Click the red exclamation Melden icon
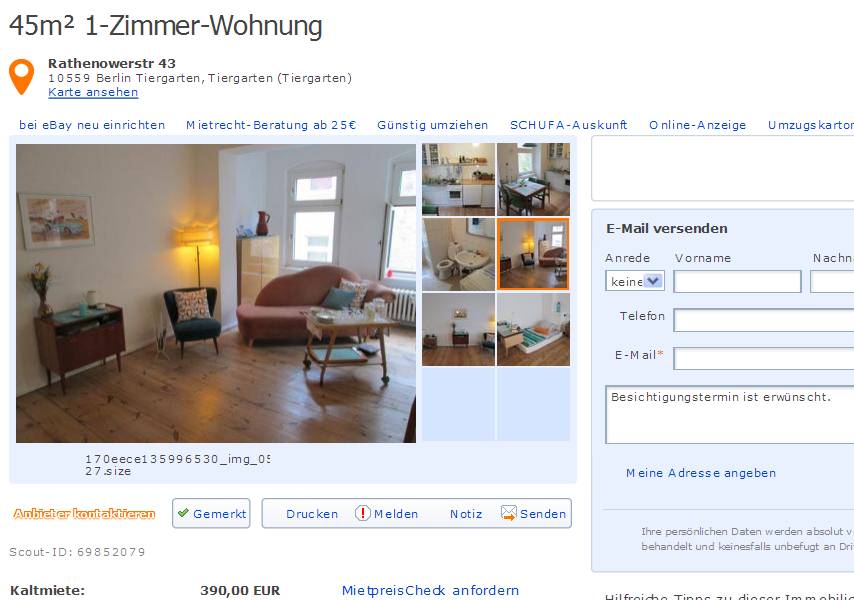 tap(363, 513)
